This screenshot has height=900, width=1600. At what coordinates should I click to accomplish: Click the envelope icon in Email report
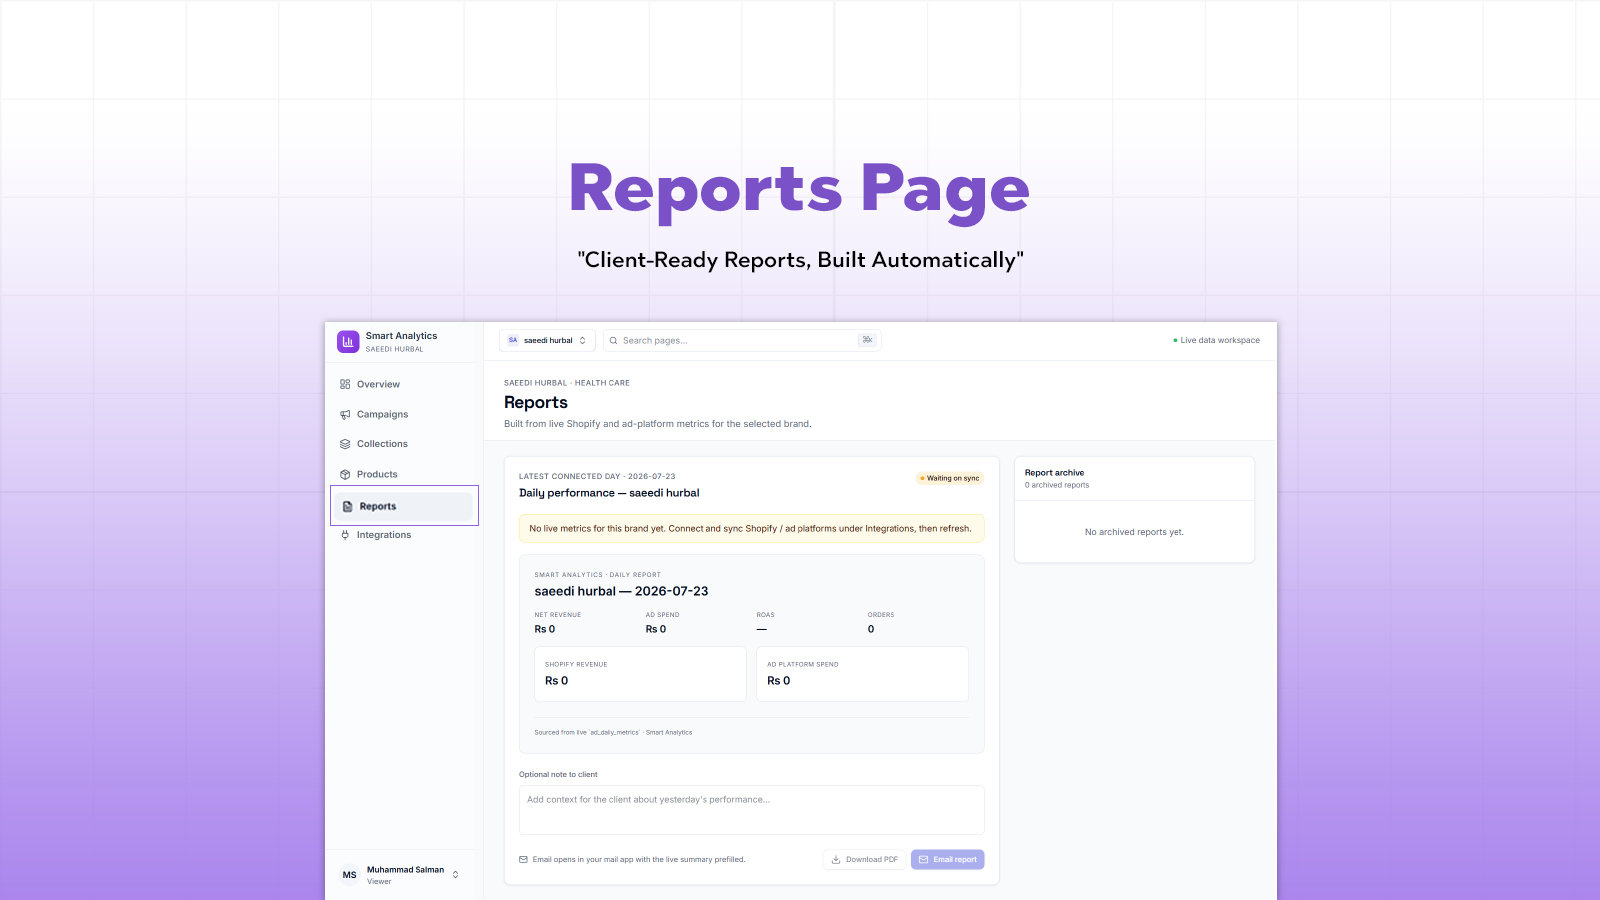tap(923, 860)
